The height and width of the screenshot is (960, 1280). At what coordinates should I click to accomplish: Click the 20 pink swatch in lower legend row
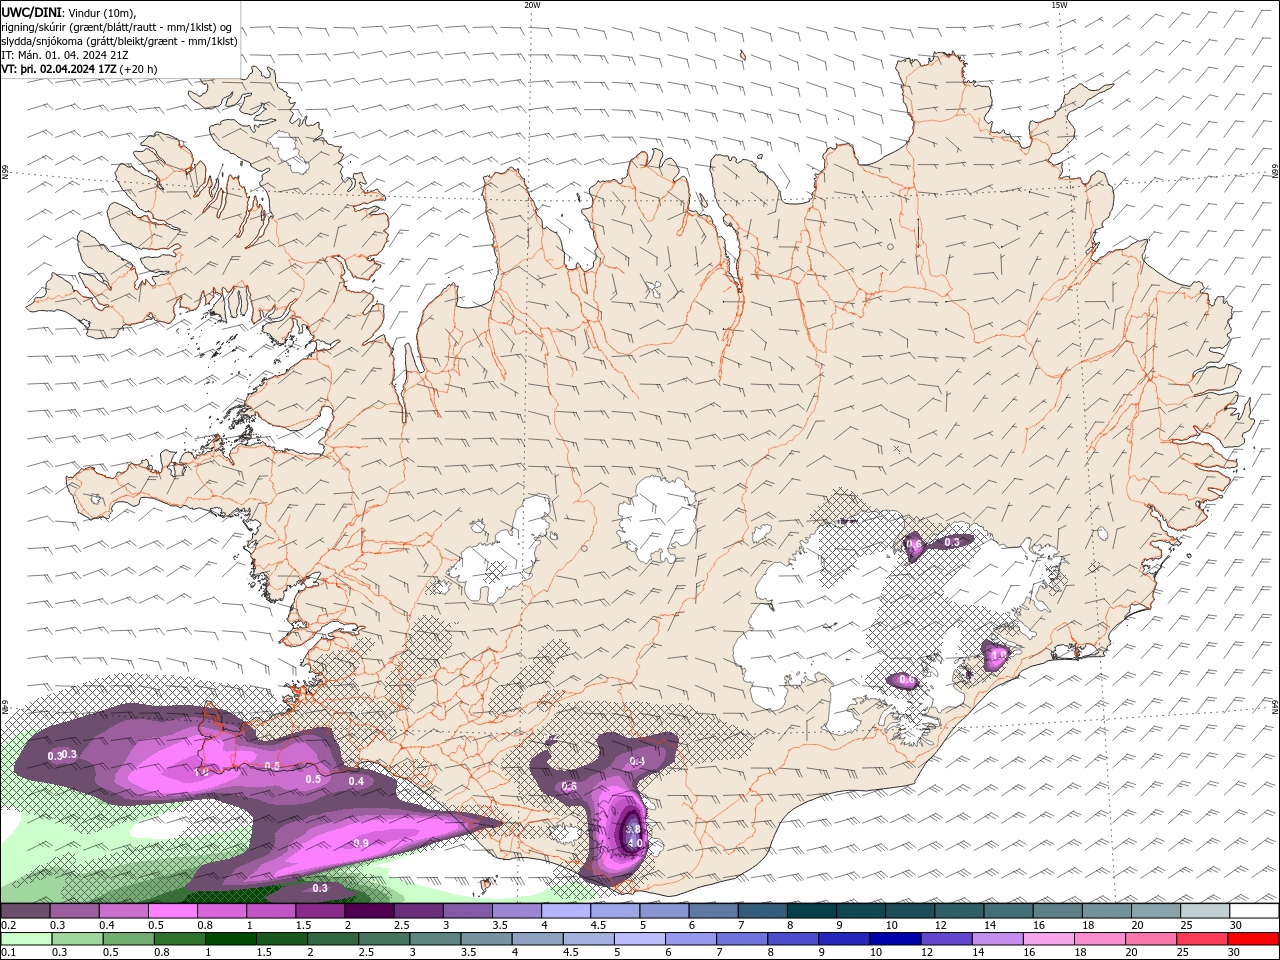[x=1154, y=939]
